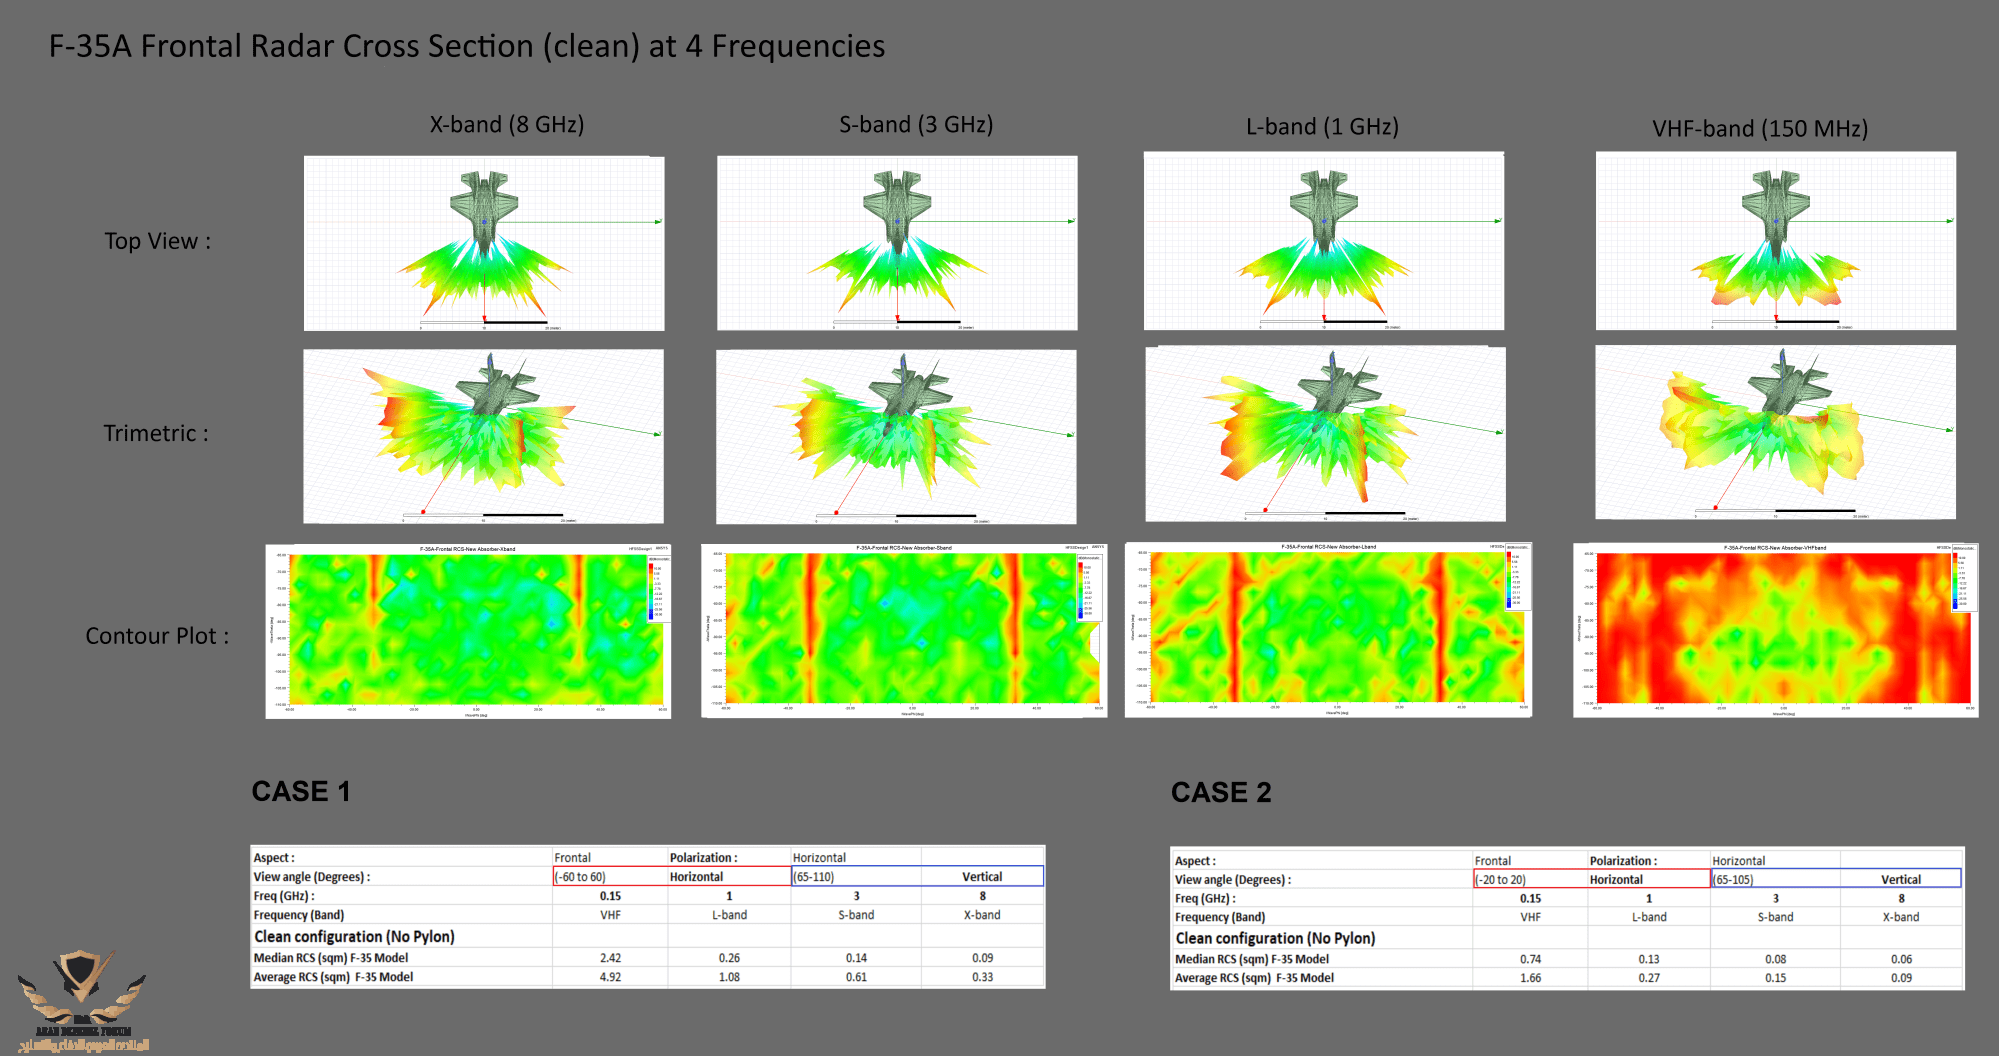Click the CASE 1 heading
1999x1056 pixels.
click(301, 792)
